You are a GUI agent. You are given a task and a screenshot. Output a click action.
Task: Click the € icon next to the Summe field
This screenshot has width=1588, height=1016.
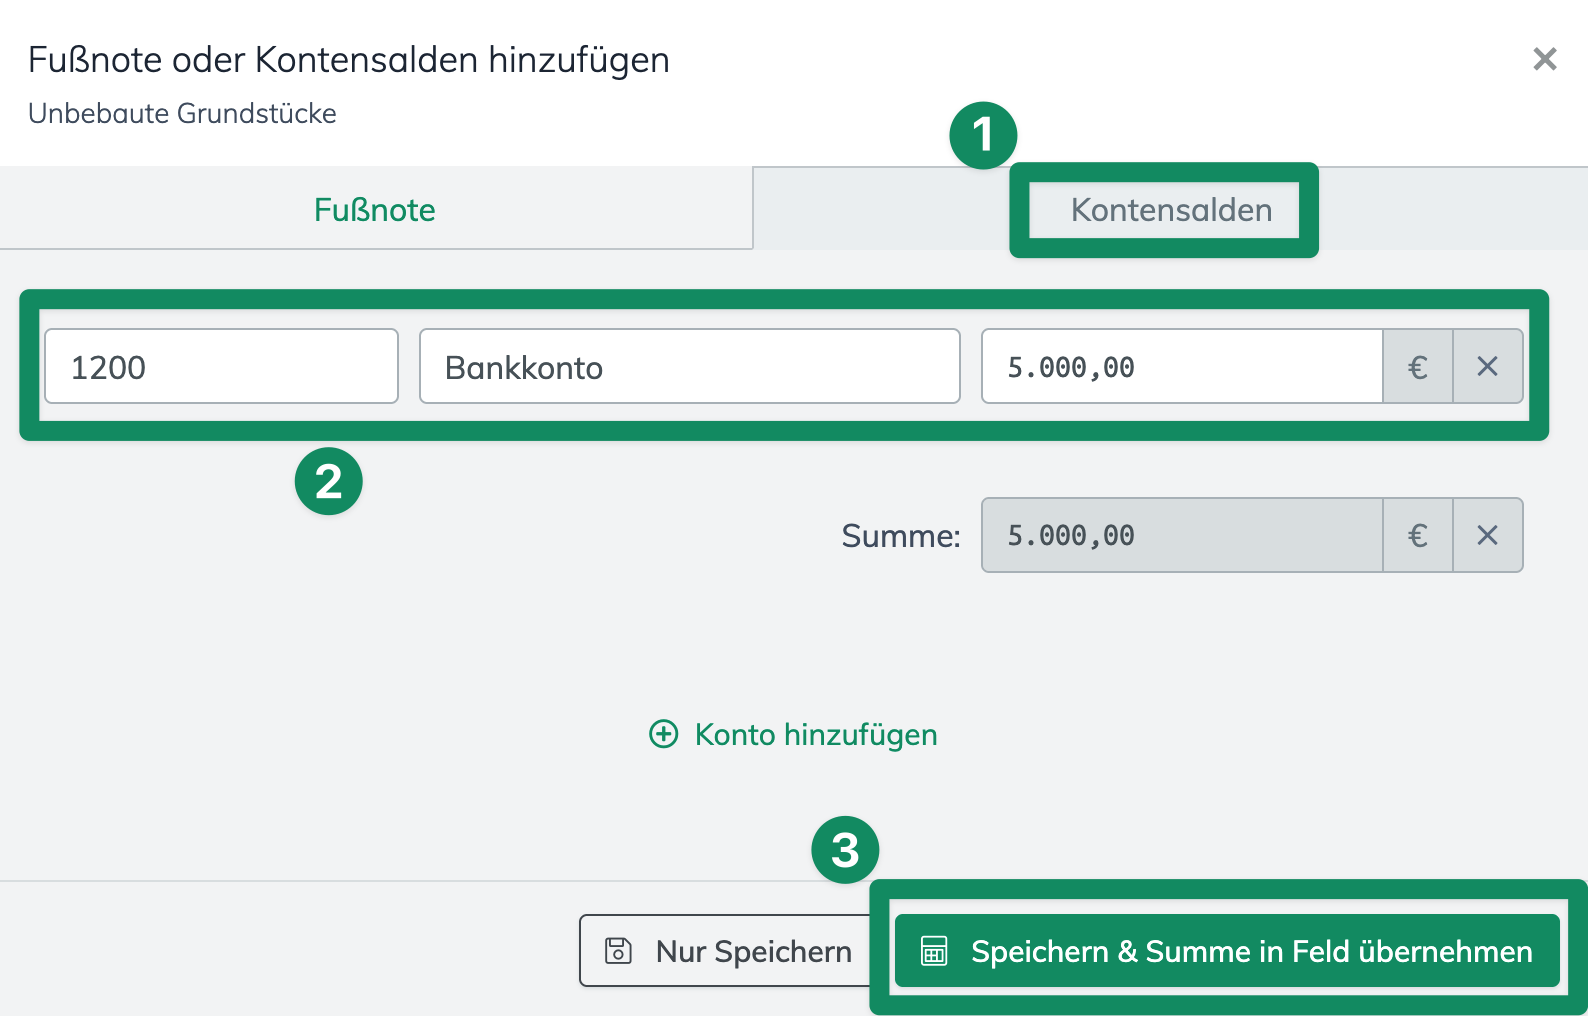coord(1417,535)
